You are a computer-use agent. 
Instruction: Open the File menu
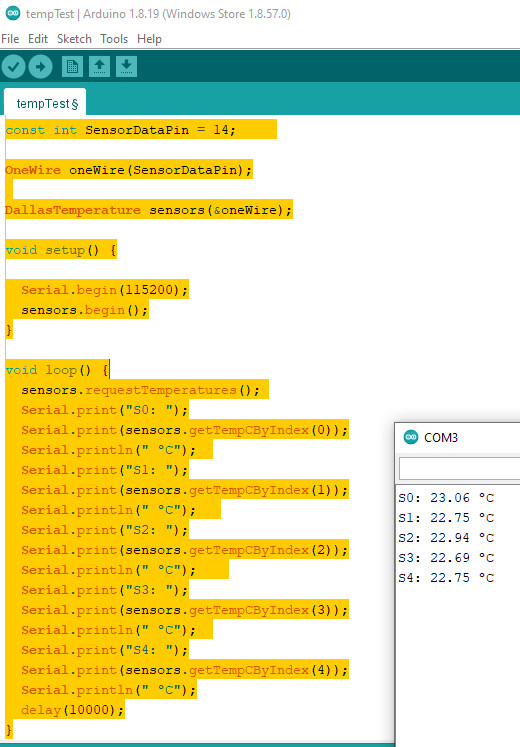click(10, 39)
